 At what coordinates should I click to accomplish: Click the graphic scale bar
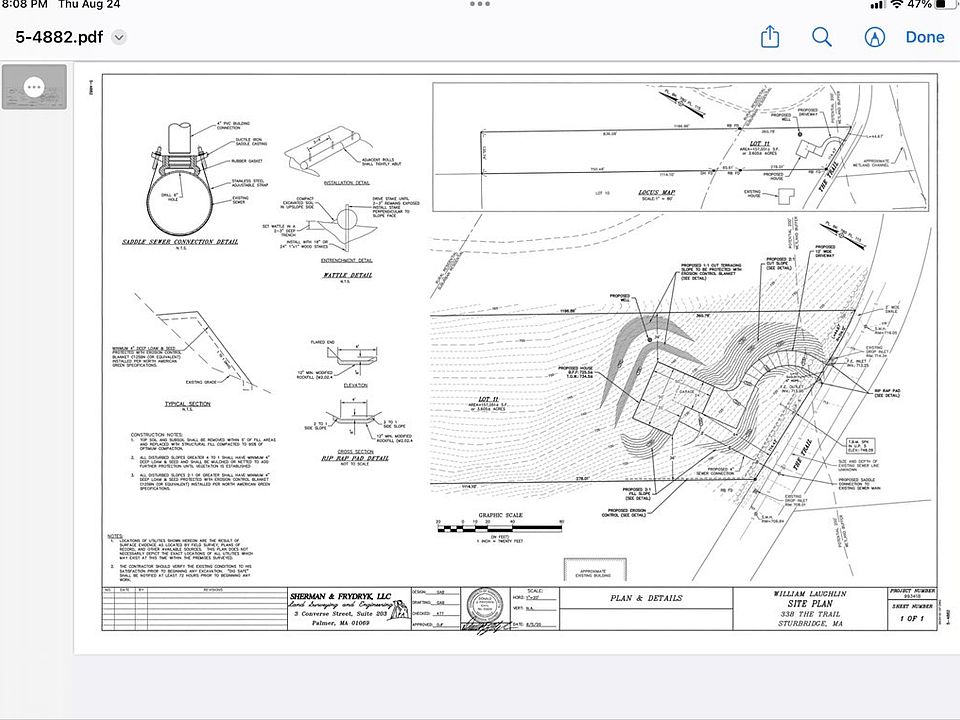pyautogui.click(x=500, y=527)
